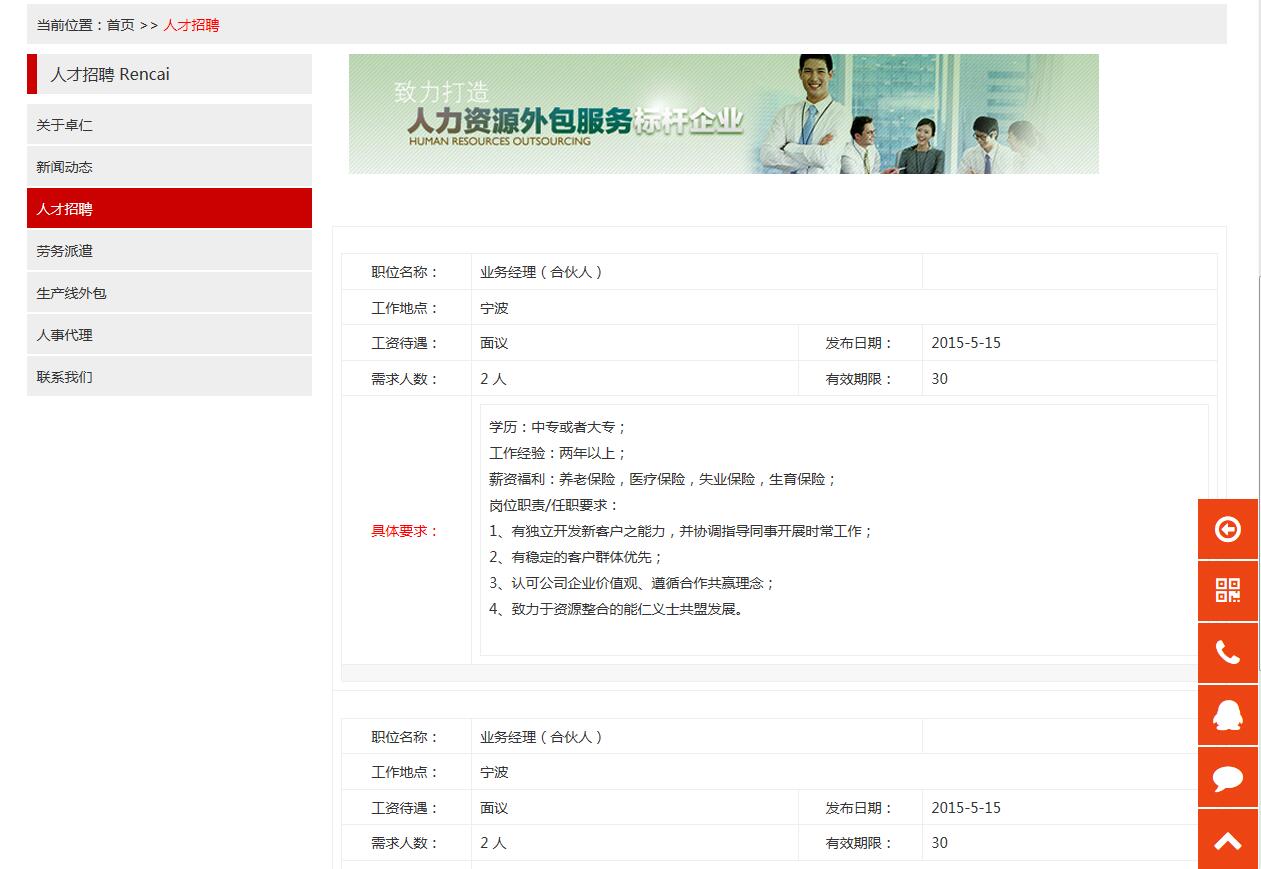The width and height of the screenshot is (1261, 869).
Task: Click requirement line 致力于资源整合
Action: coord(618,609)
